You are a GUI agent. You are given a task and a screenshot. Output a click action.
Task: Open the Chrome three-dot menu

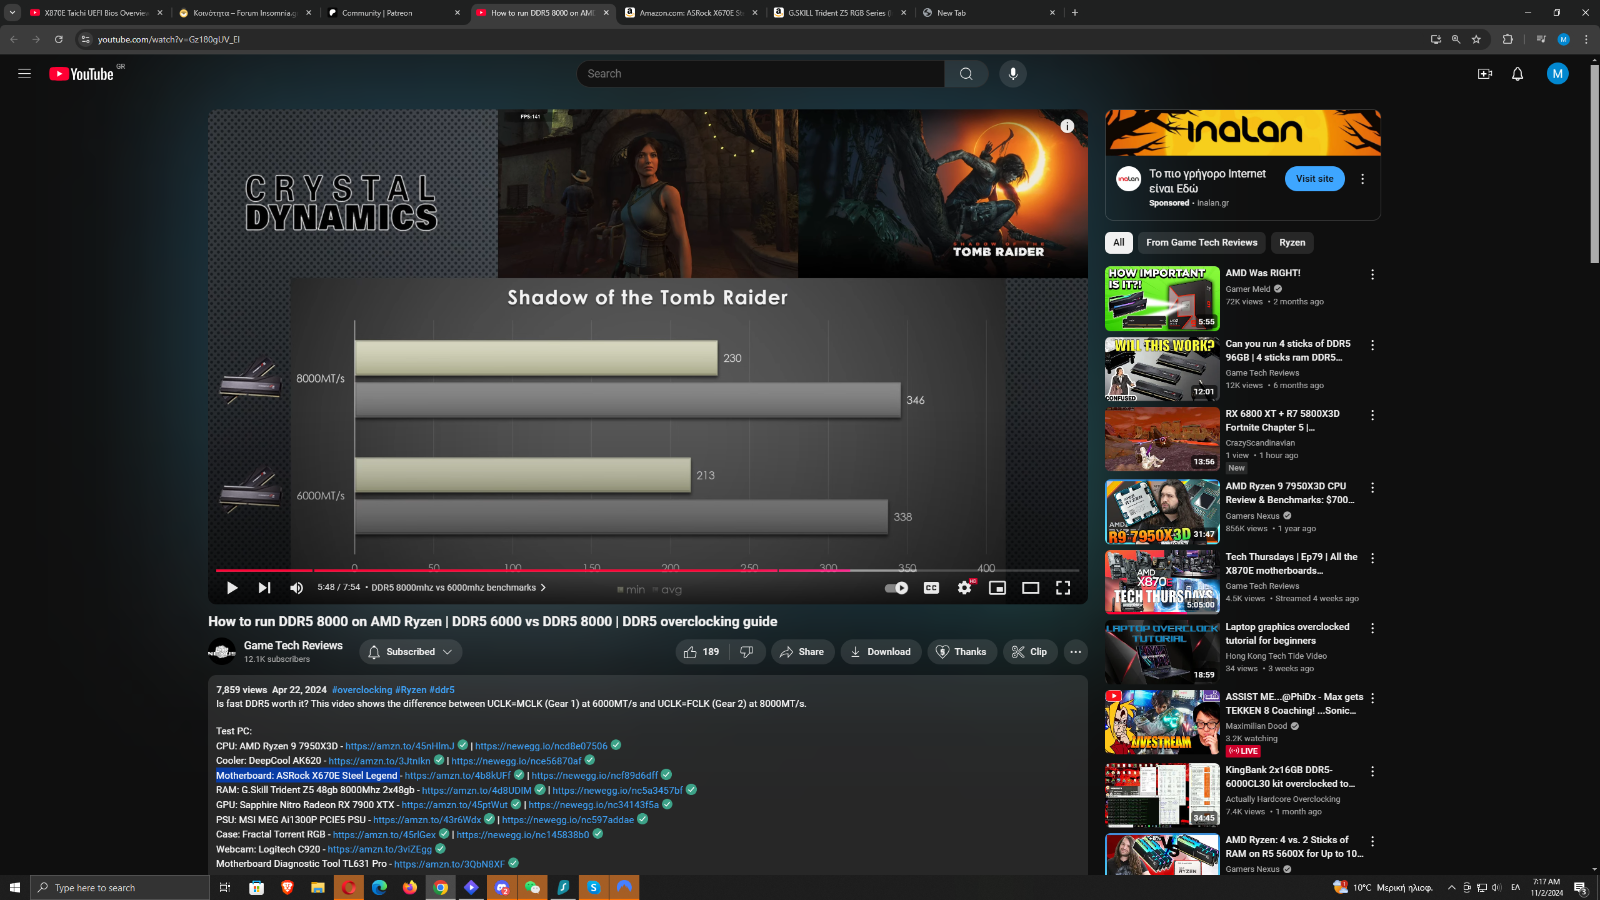pos(1586,39)
